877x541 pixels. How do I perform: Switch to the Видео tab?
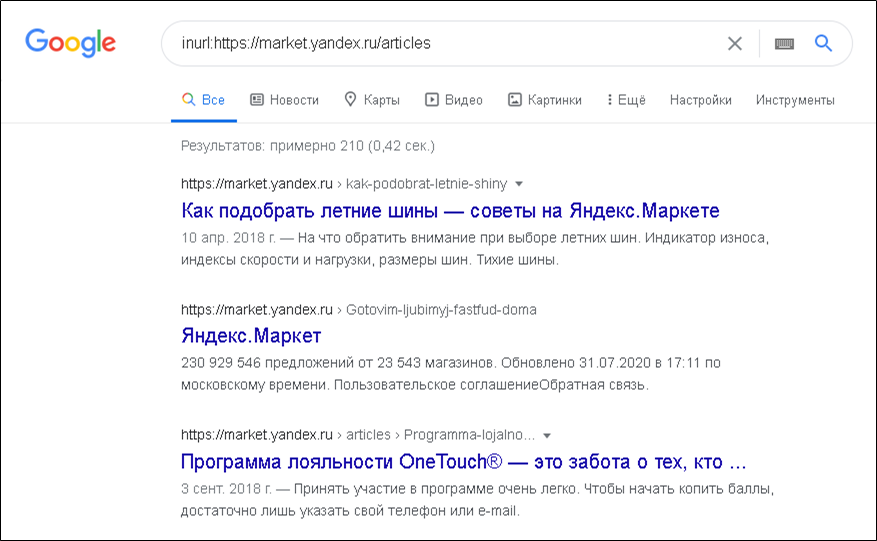pos(454,100)
